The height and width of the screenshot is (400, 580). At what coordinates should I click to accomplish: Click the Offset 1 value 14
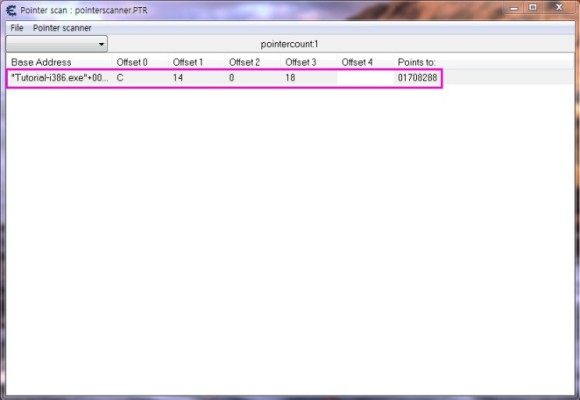click(178, 78)
